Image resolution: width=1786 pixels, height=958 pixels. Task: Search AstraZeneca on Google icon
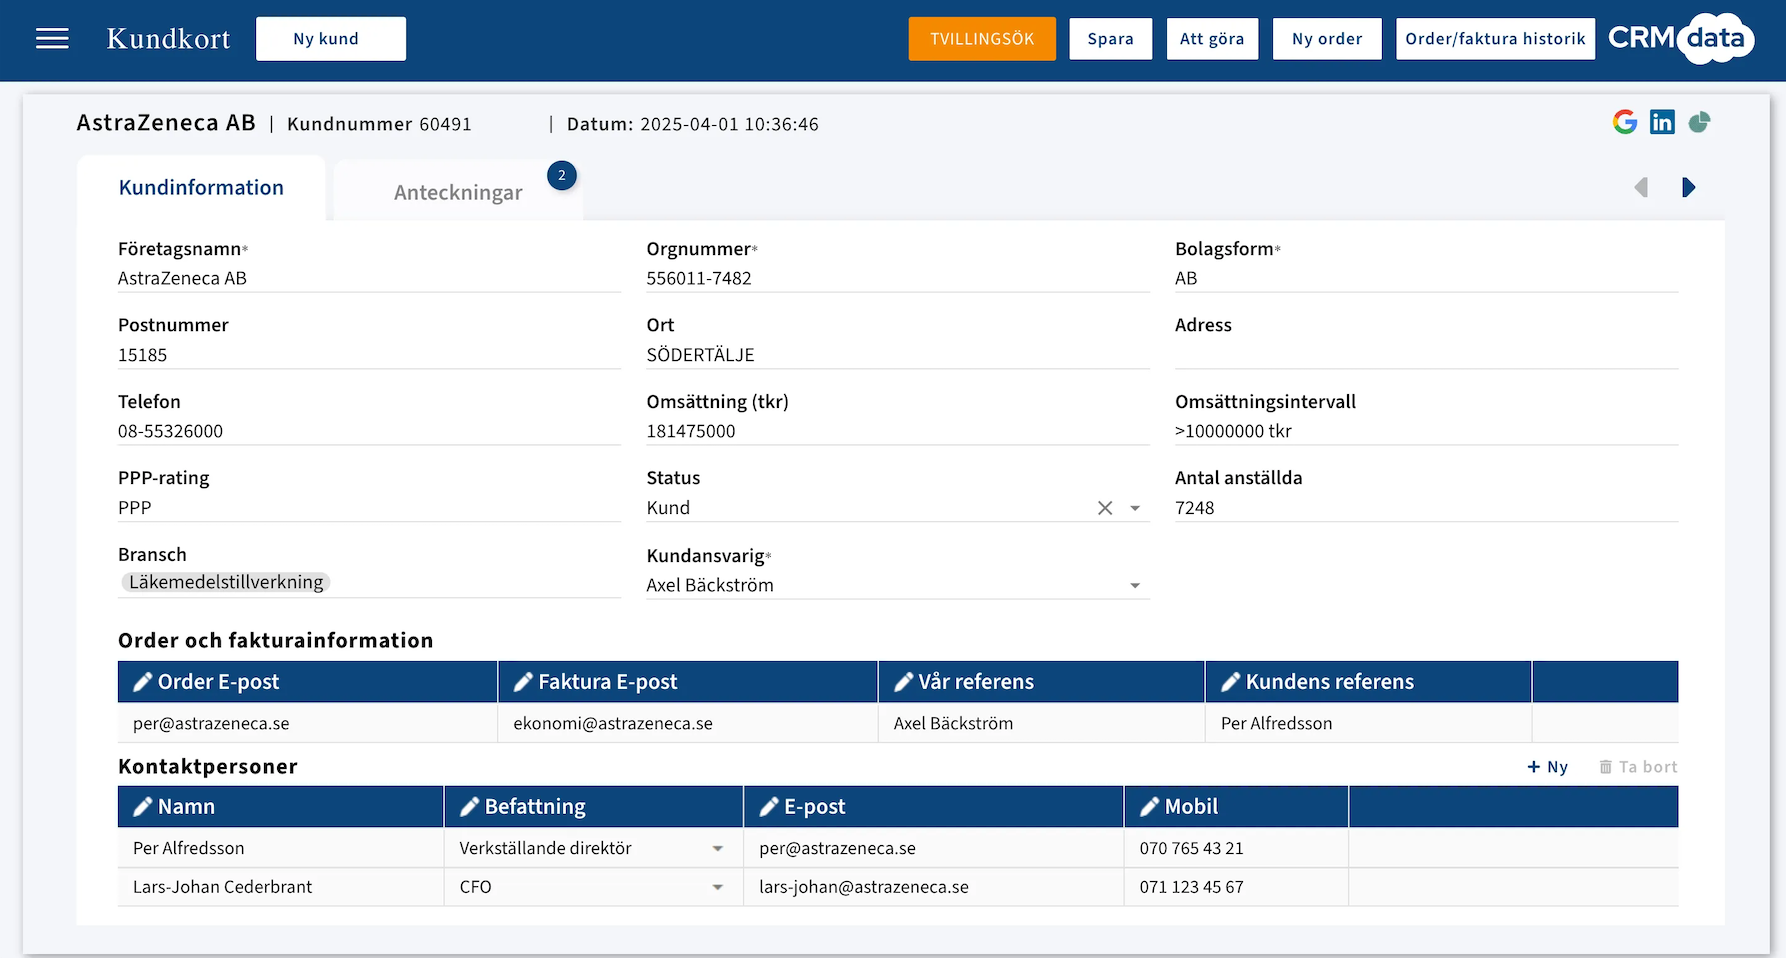1625,122
